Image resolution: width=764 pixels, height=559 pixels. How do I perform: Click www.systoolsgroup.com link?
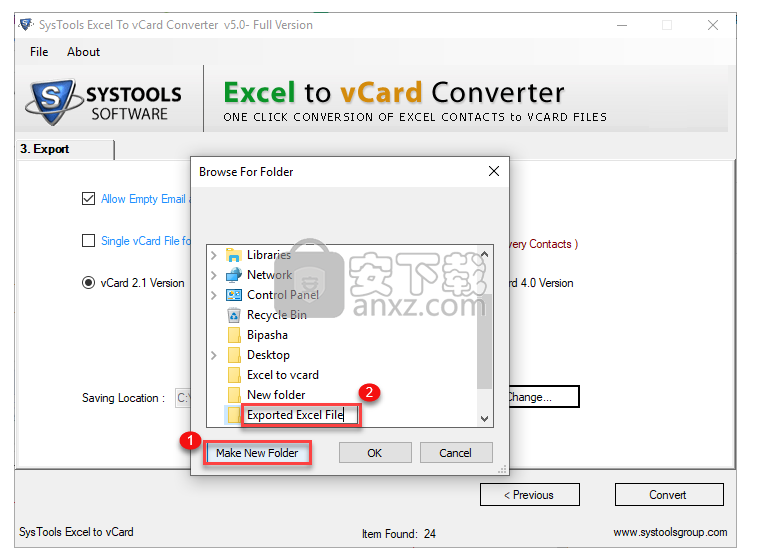[670, 532]
